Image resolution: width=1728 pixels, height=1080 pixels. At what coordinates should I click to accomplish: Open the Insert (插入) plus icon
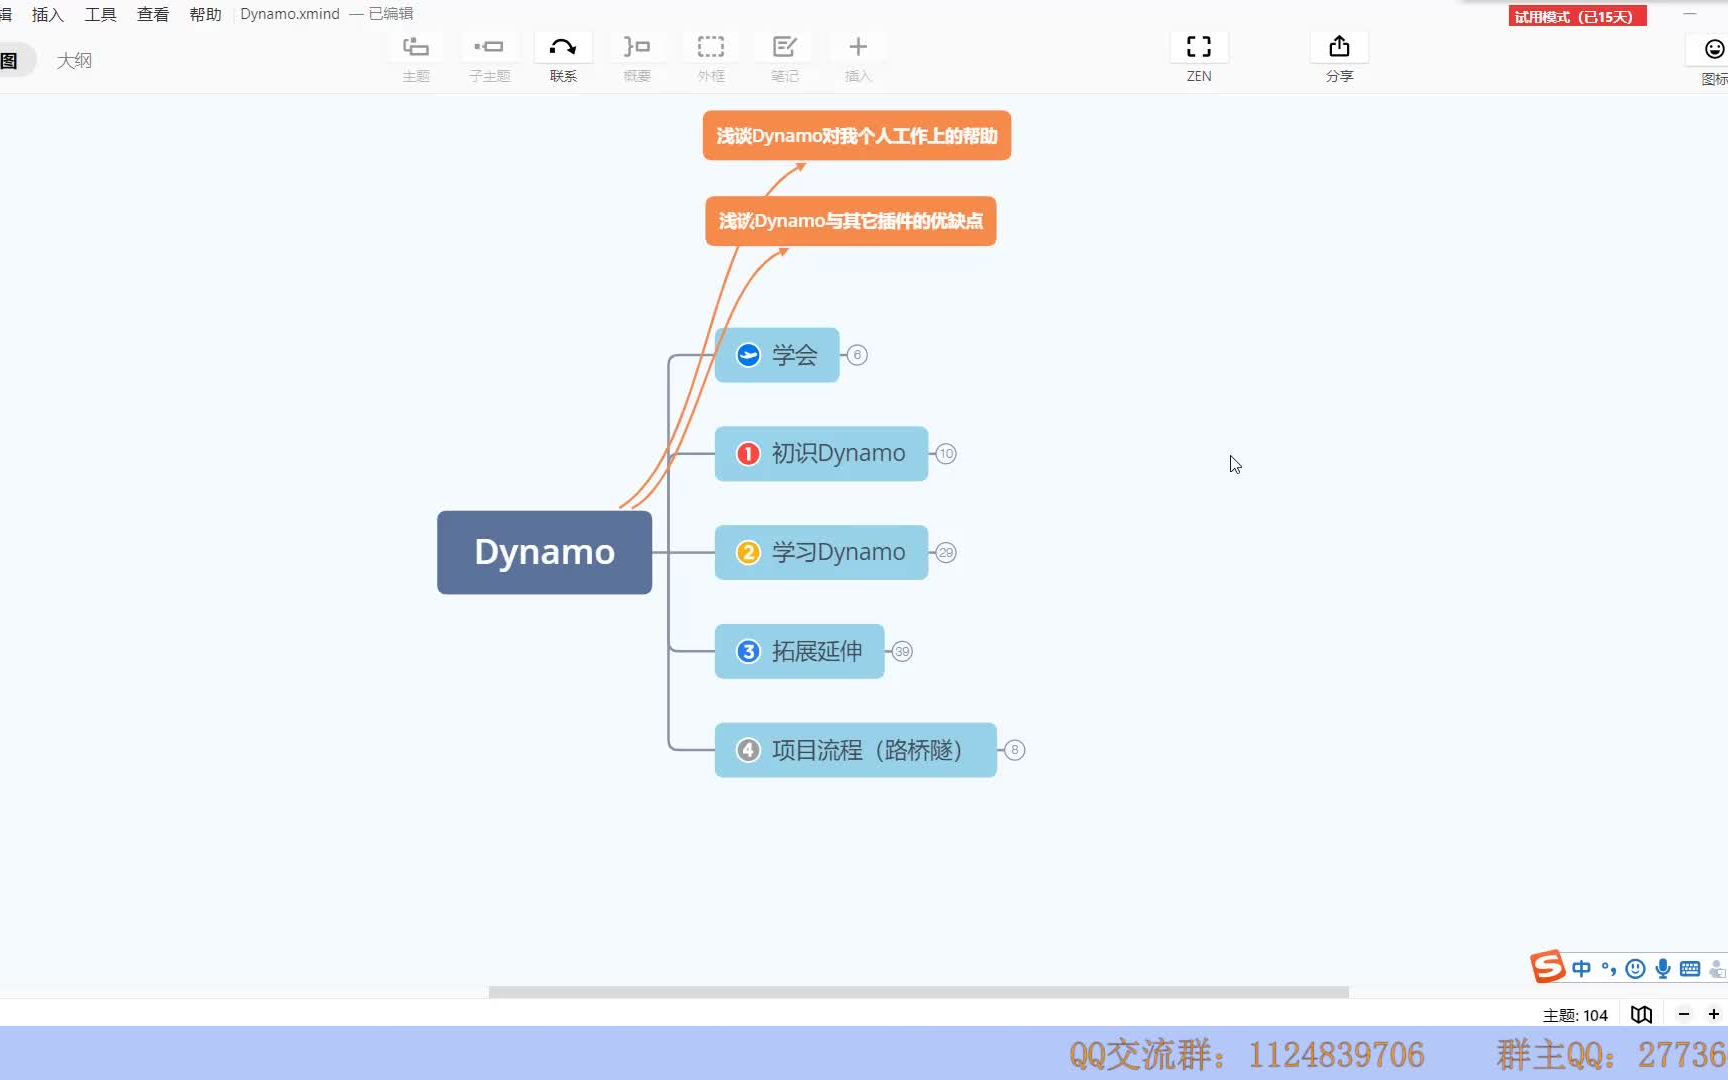[858, 47]
